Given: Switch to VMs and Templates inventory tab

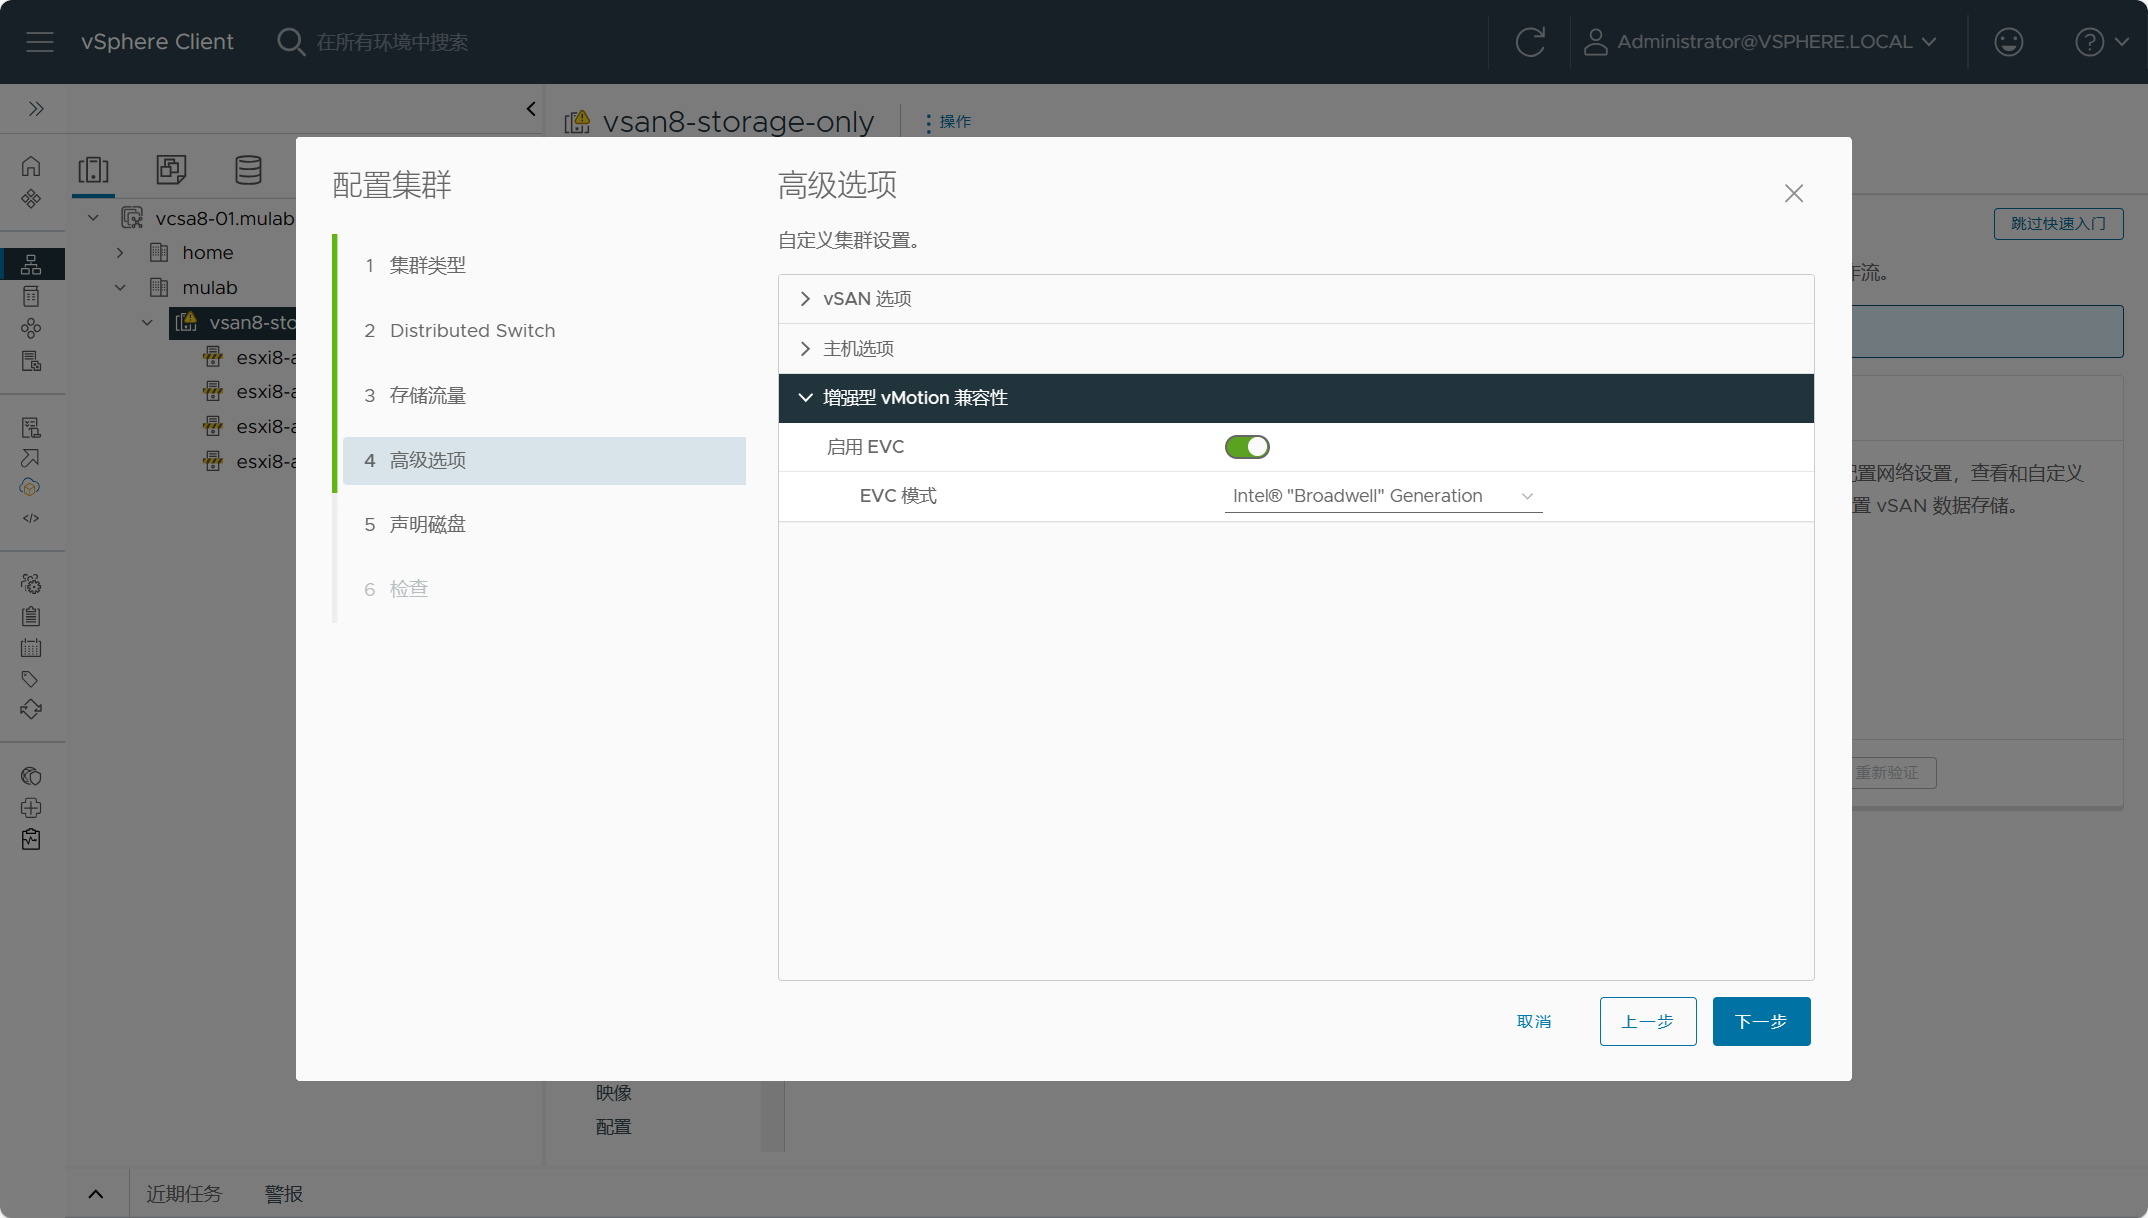Looking at the screenshot, I should point(171,170).
